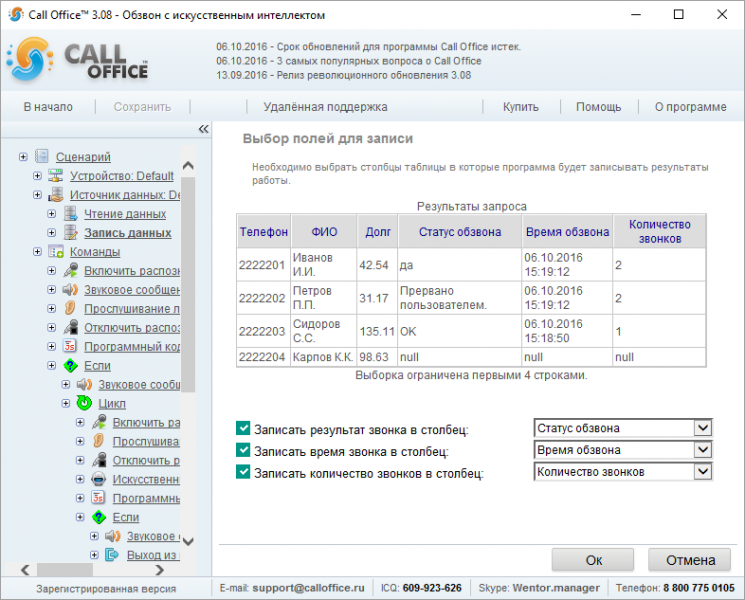Click the first Включить распознавание microphone icon
The height and width of the screenshot is (600, 745).
coord(70,270)
